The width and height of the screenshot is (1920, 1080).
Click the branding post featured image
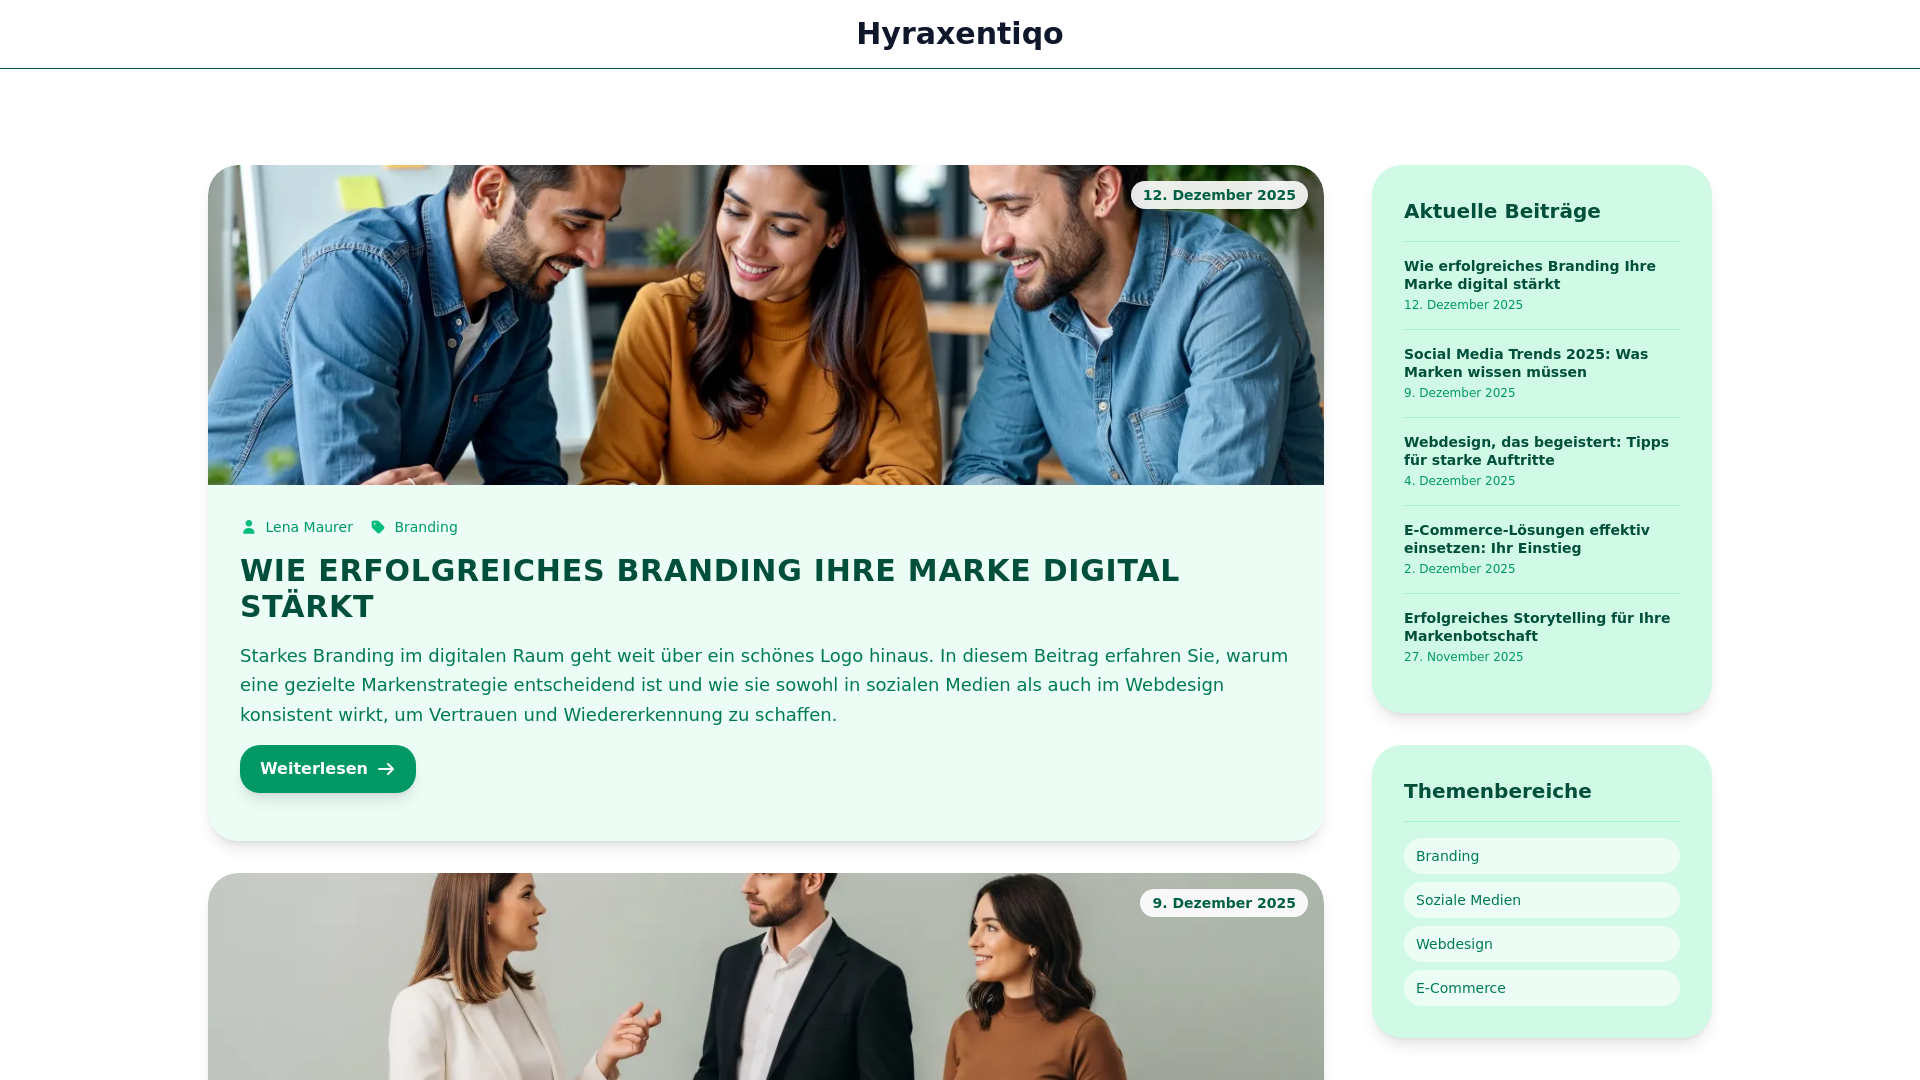coord(766,325)
